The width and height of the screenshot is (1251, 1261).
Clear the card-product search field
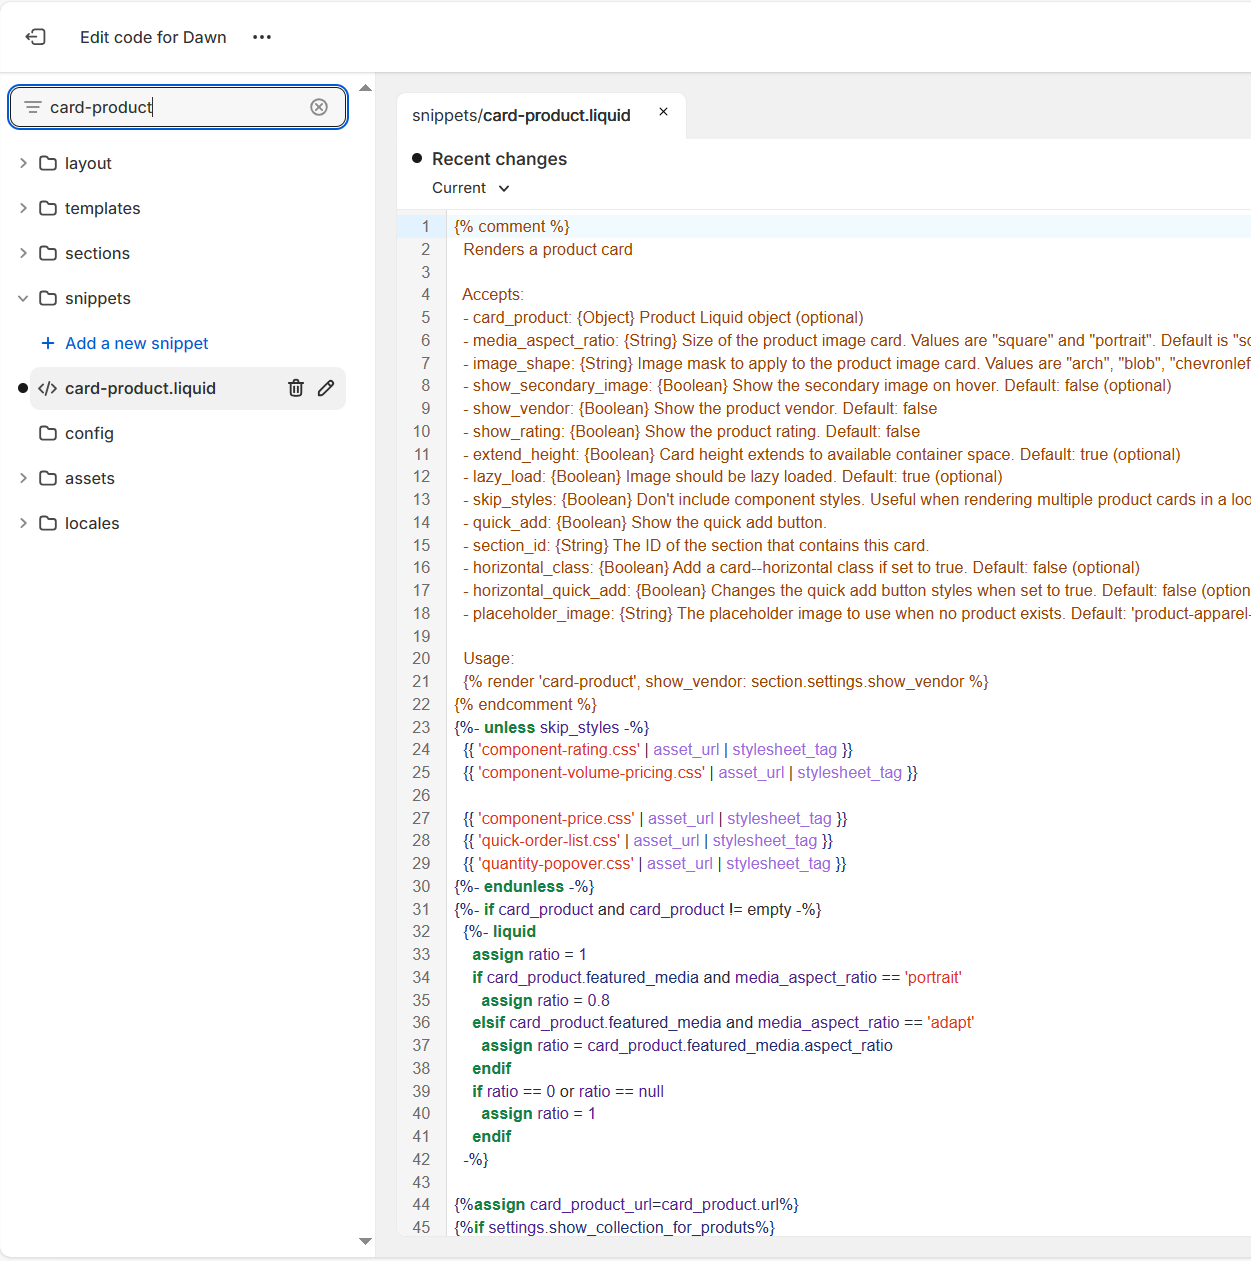pos(319,107)
